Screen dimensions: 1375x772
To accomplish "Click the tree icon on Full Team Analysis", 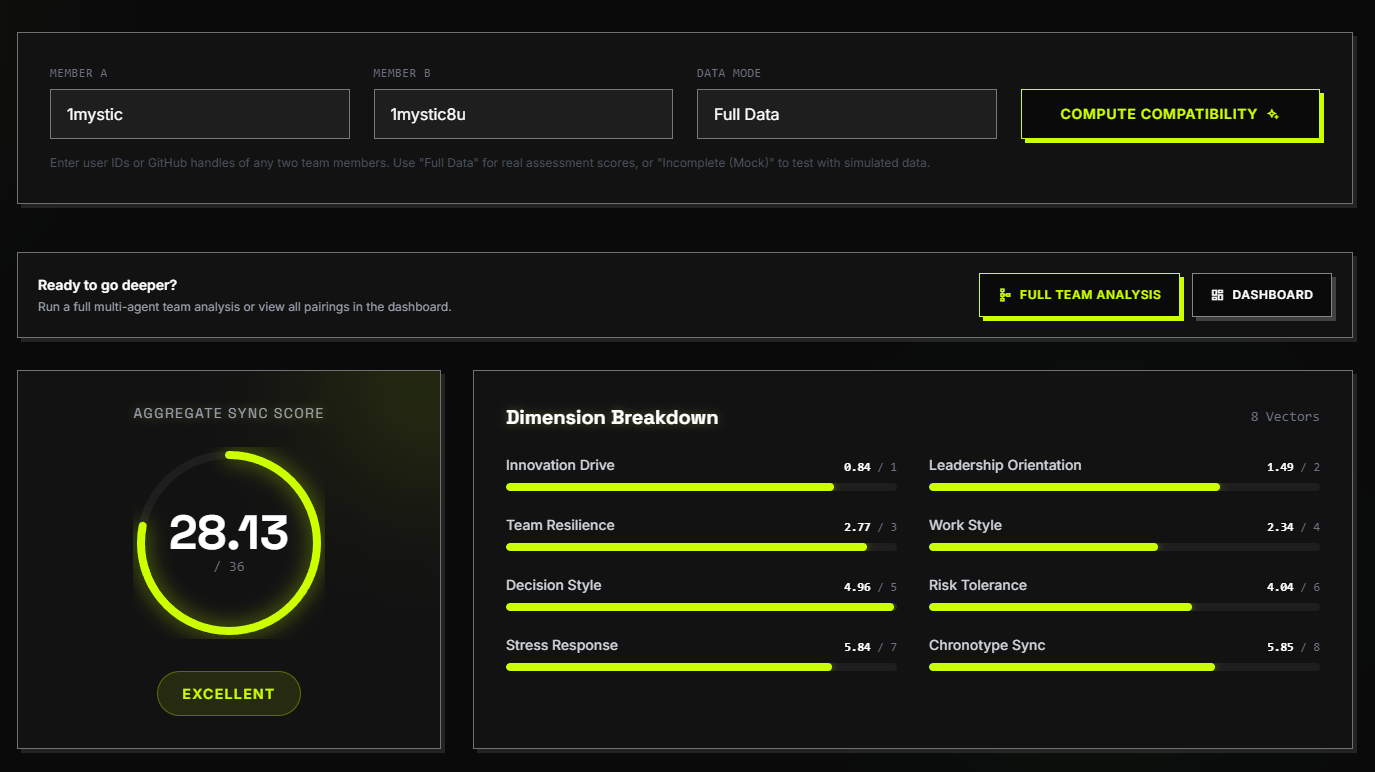I will point(1005,295).
